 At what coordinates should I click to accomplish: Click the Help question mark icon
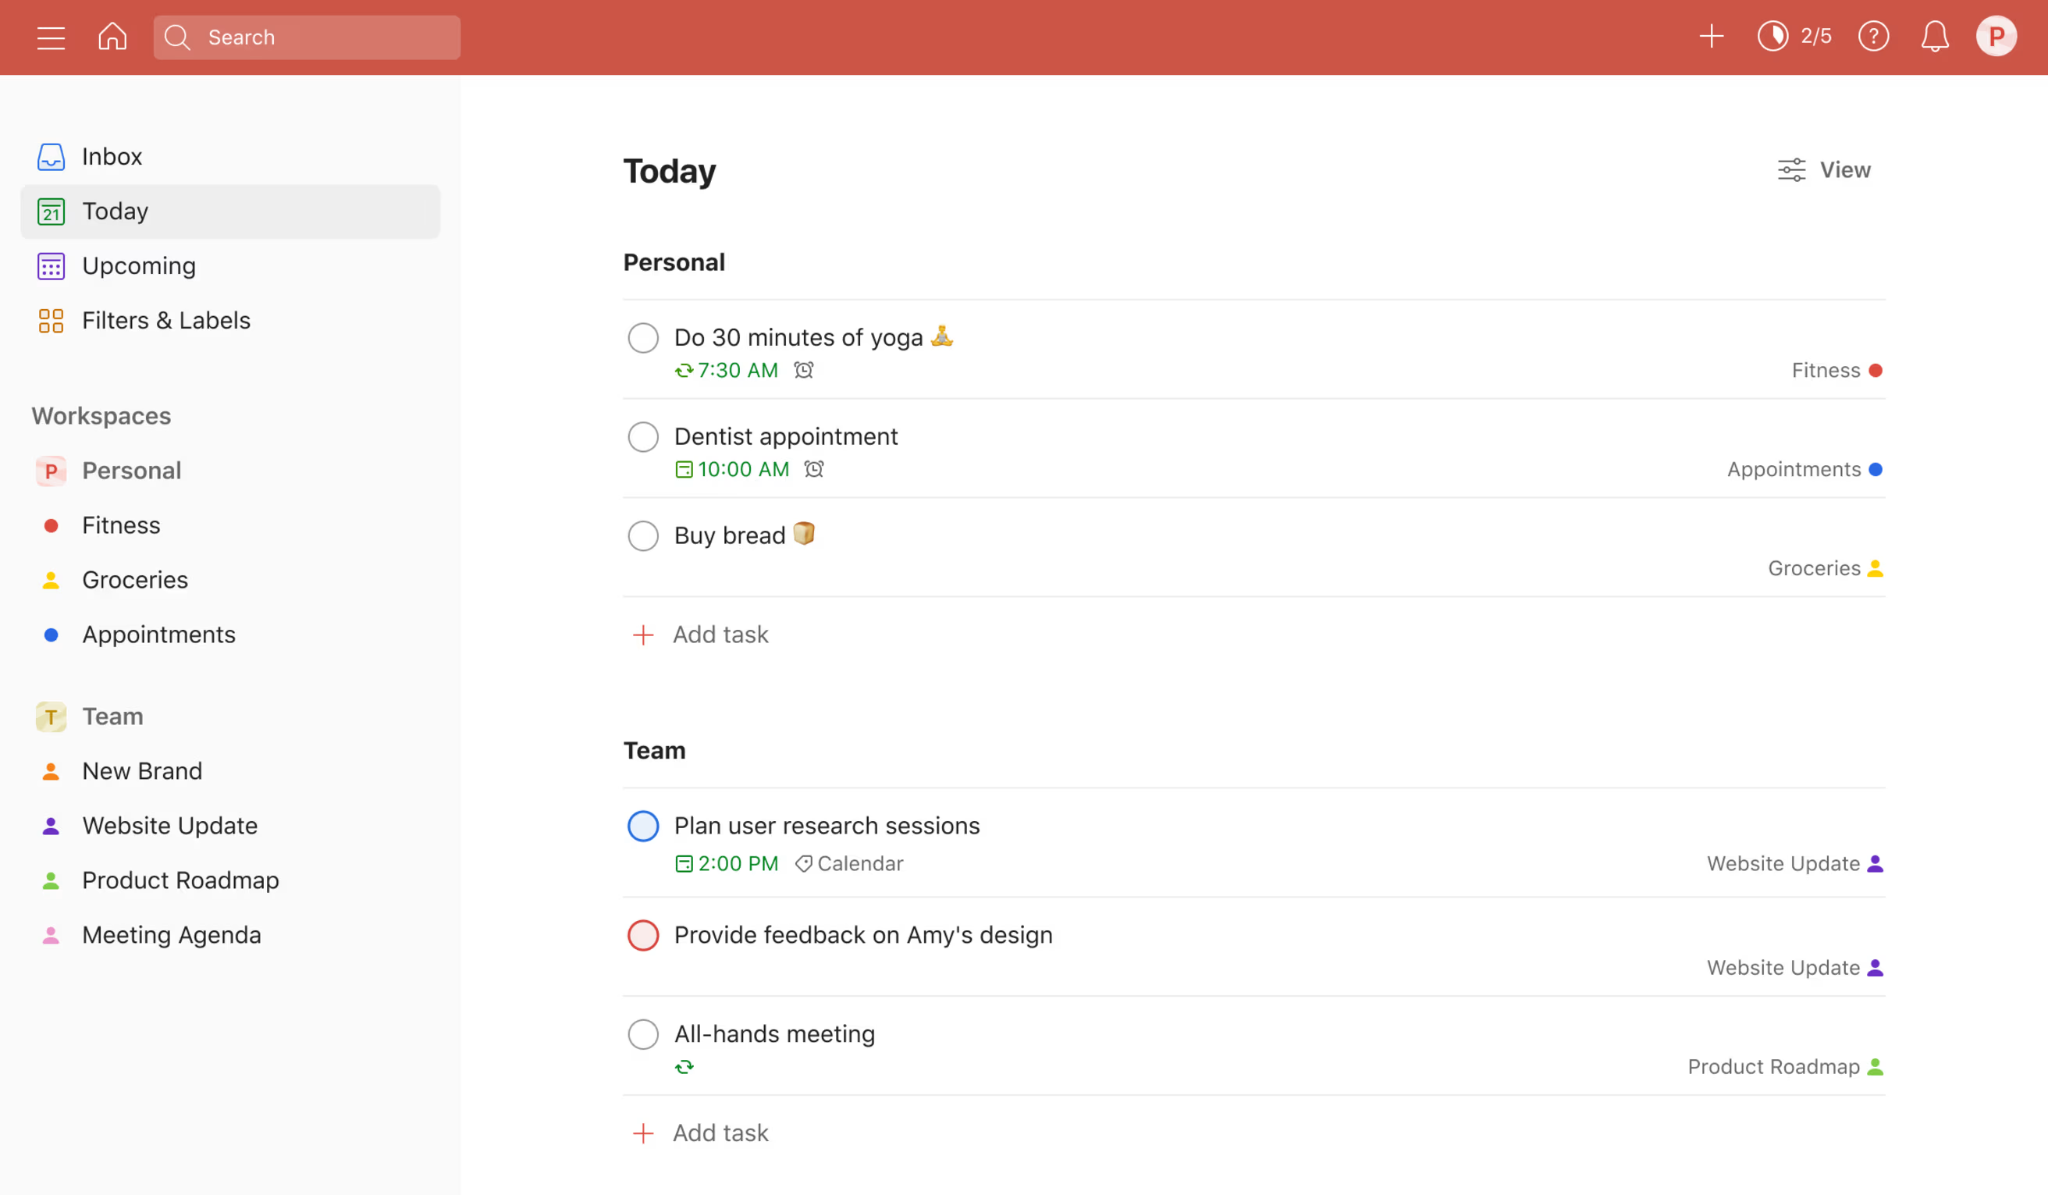click(x=1874, y=37)
